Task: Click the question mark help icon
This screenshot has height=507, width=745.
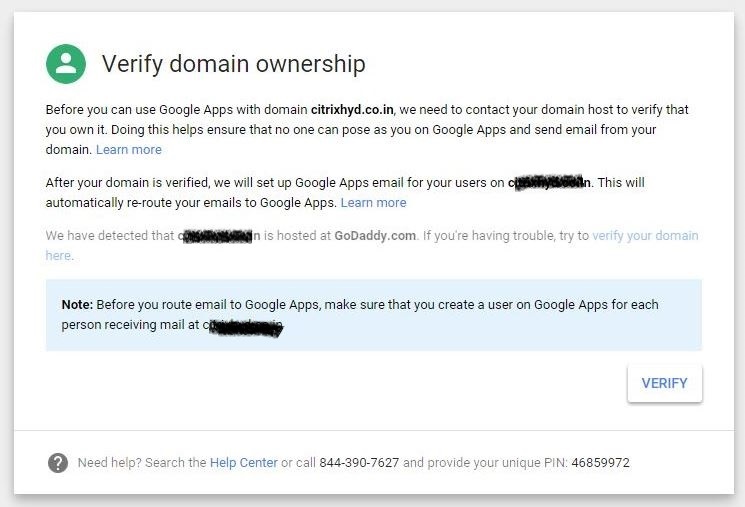Action: pos(58,463)
